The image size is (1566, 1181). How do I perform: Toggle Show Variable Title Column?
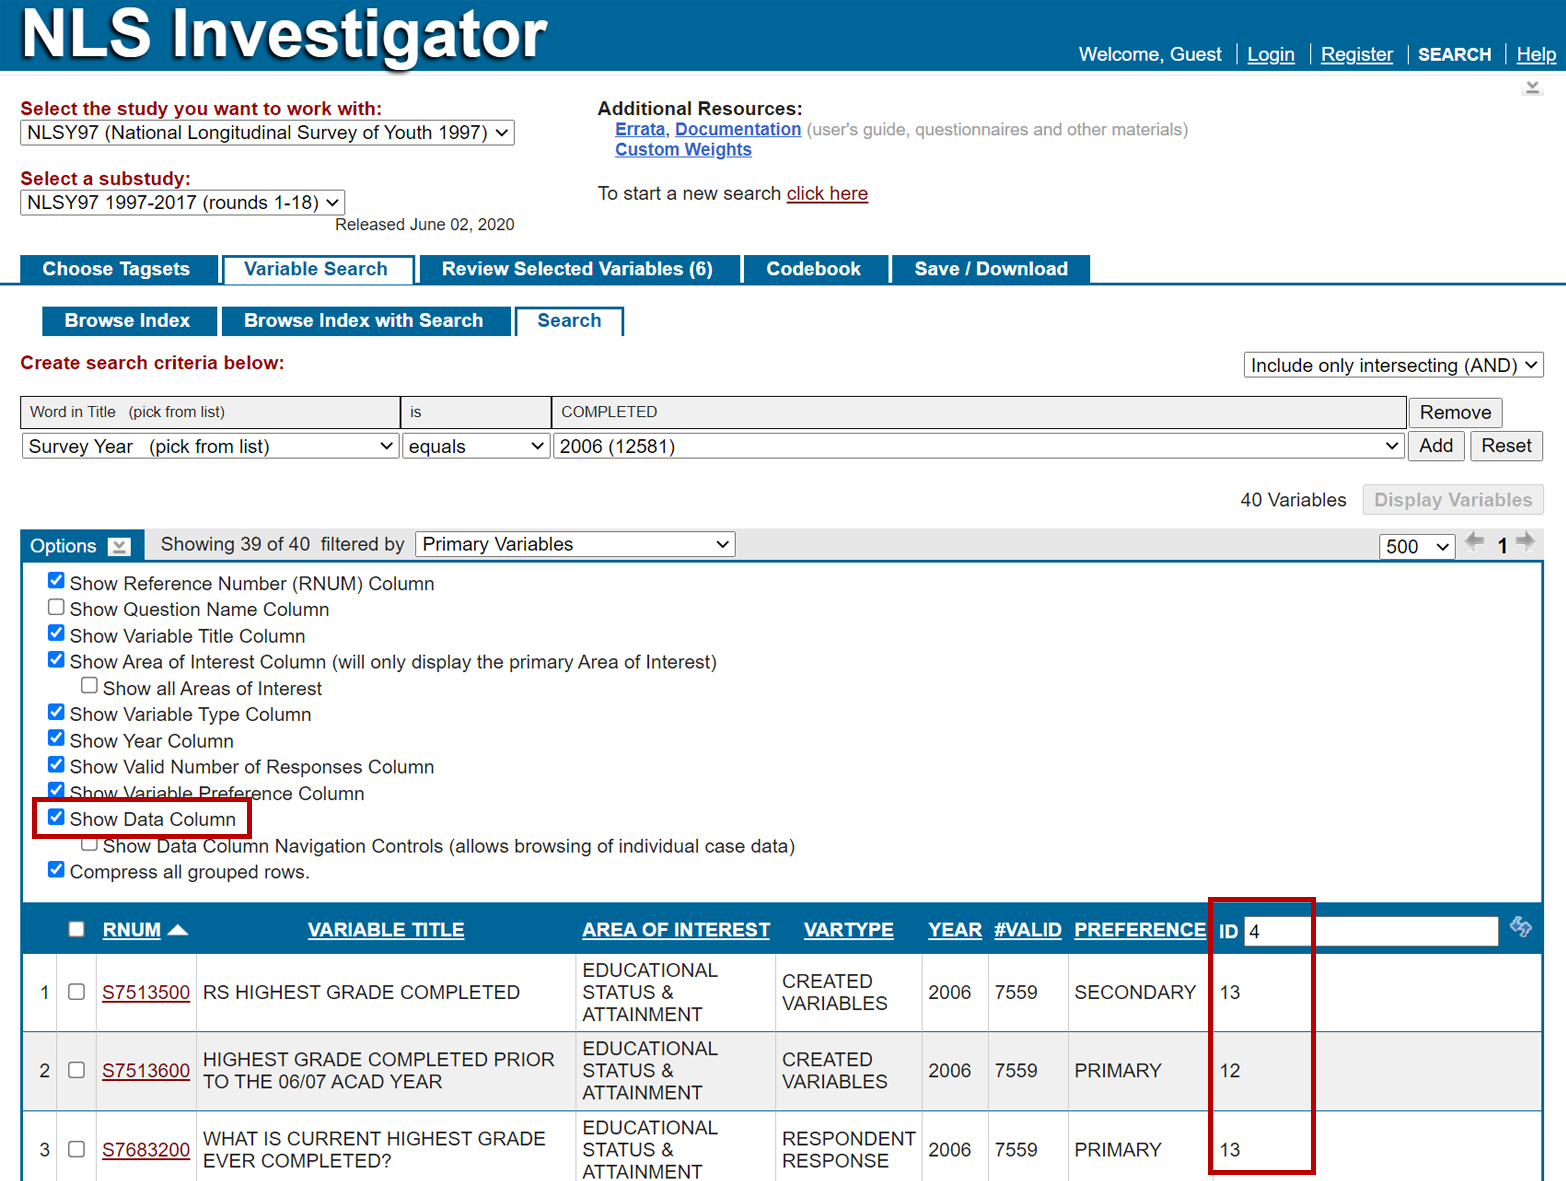56,633
